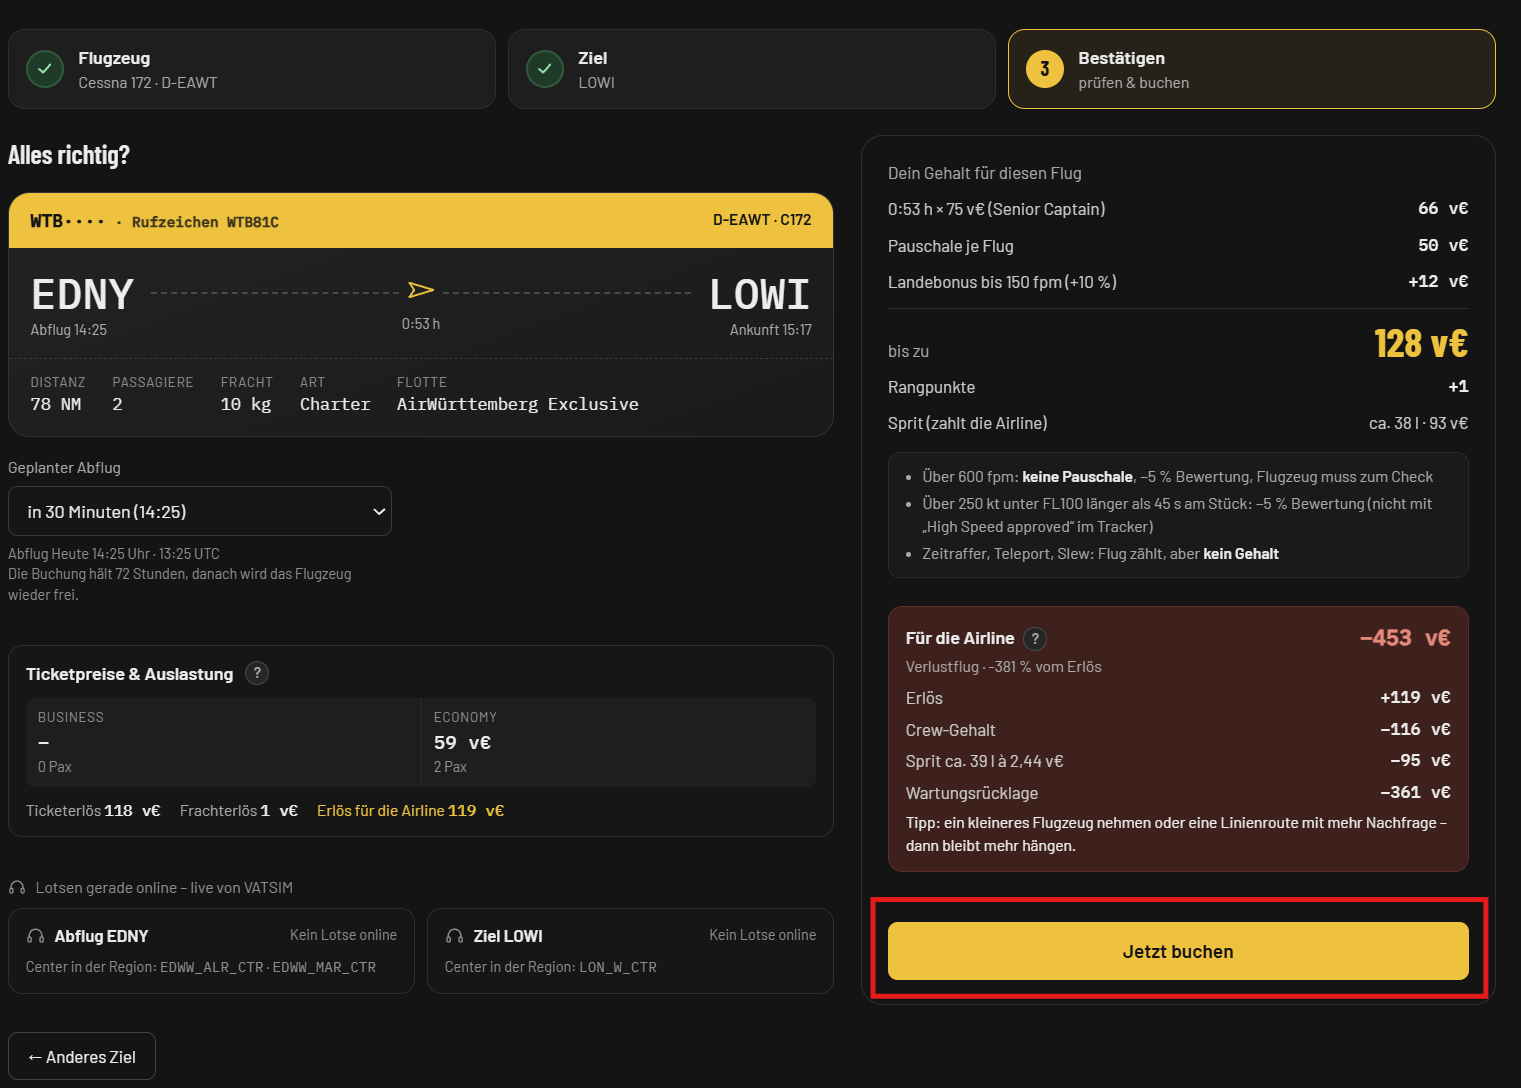Click the 0:53 h flight duration label
The image size is (1521, 1088).
coord(421,324)
